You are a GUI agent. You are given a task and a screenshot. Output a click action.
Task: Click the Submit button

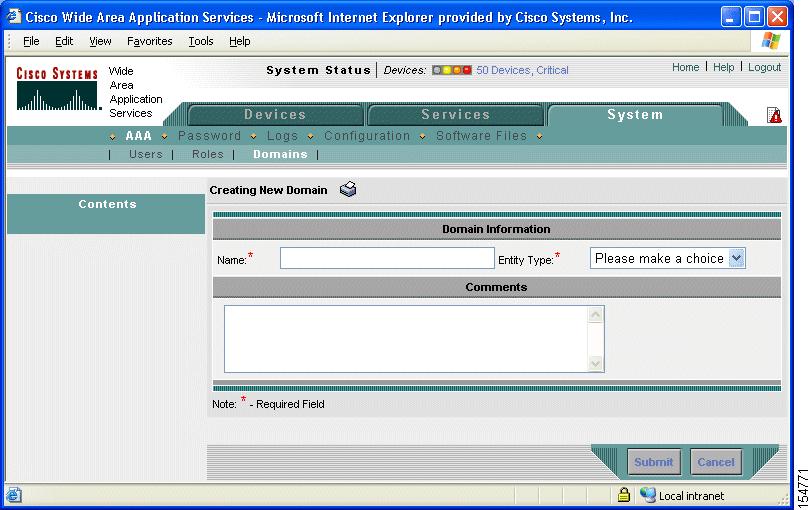coord(654,461)
